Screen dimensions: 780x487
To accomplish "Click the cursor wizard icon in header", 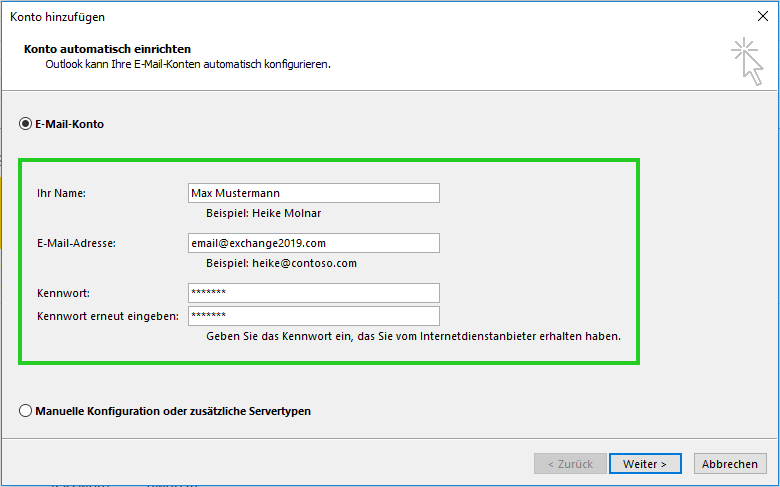I will (747, 61).
